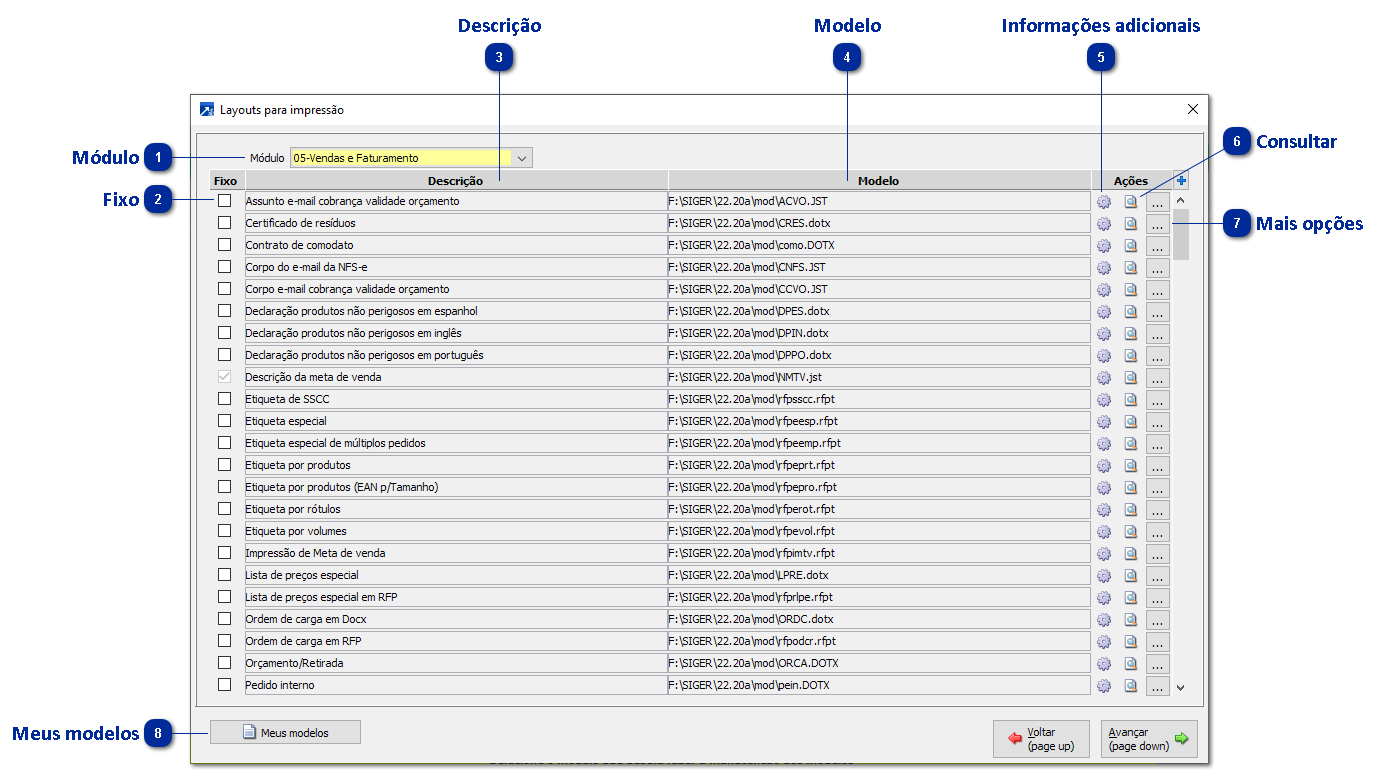This screenshot has height=780, width=1379.
Task: Click the Fixo column header
Action: pos(226,181)
